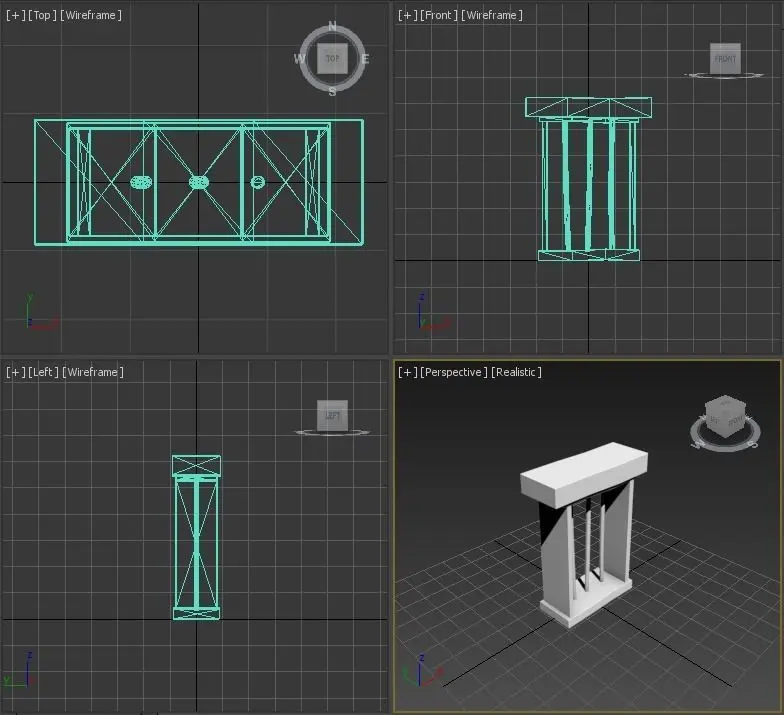Click the W compass point on Top ViewCube
This screenshot has height=715, width=784.
(x=300, y=58)
